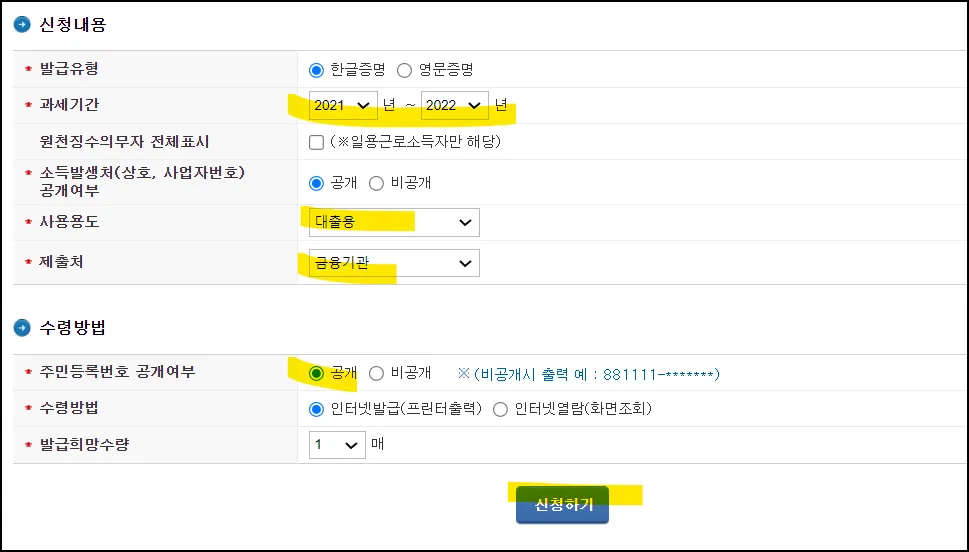Open the 2022 end year dropdown
The image size is (969, 552).
point(454,105)
